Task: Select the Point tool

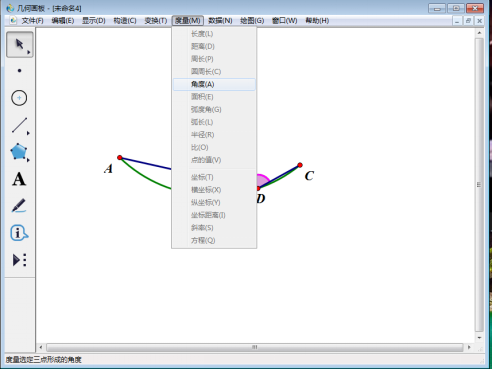Action: click(x=19, y=71)
